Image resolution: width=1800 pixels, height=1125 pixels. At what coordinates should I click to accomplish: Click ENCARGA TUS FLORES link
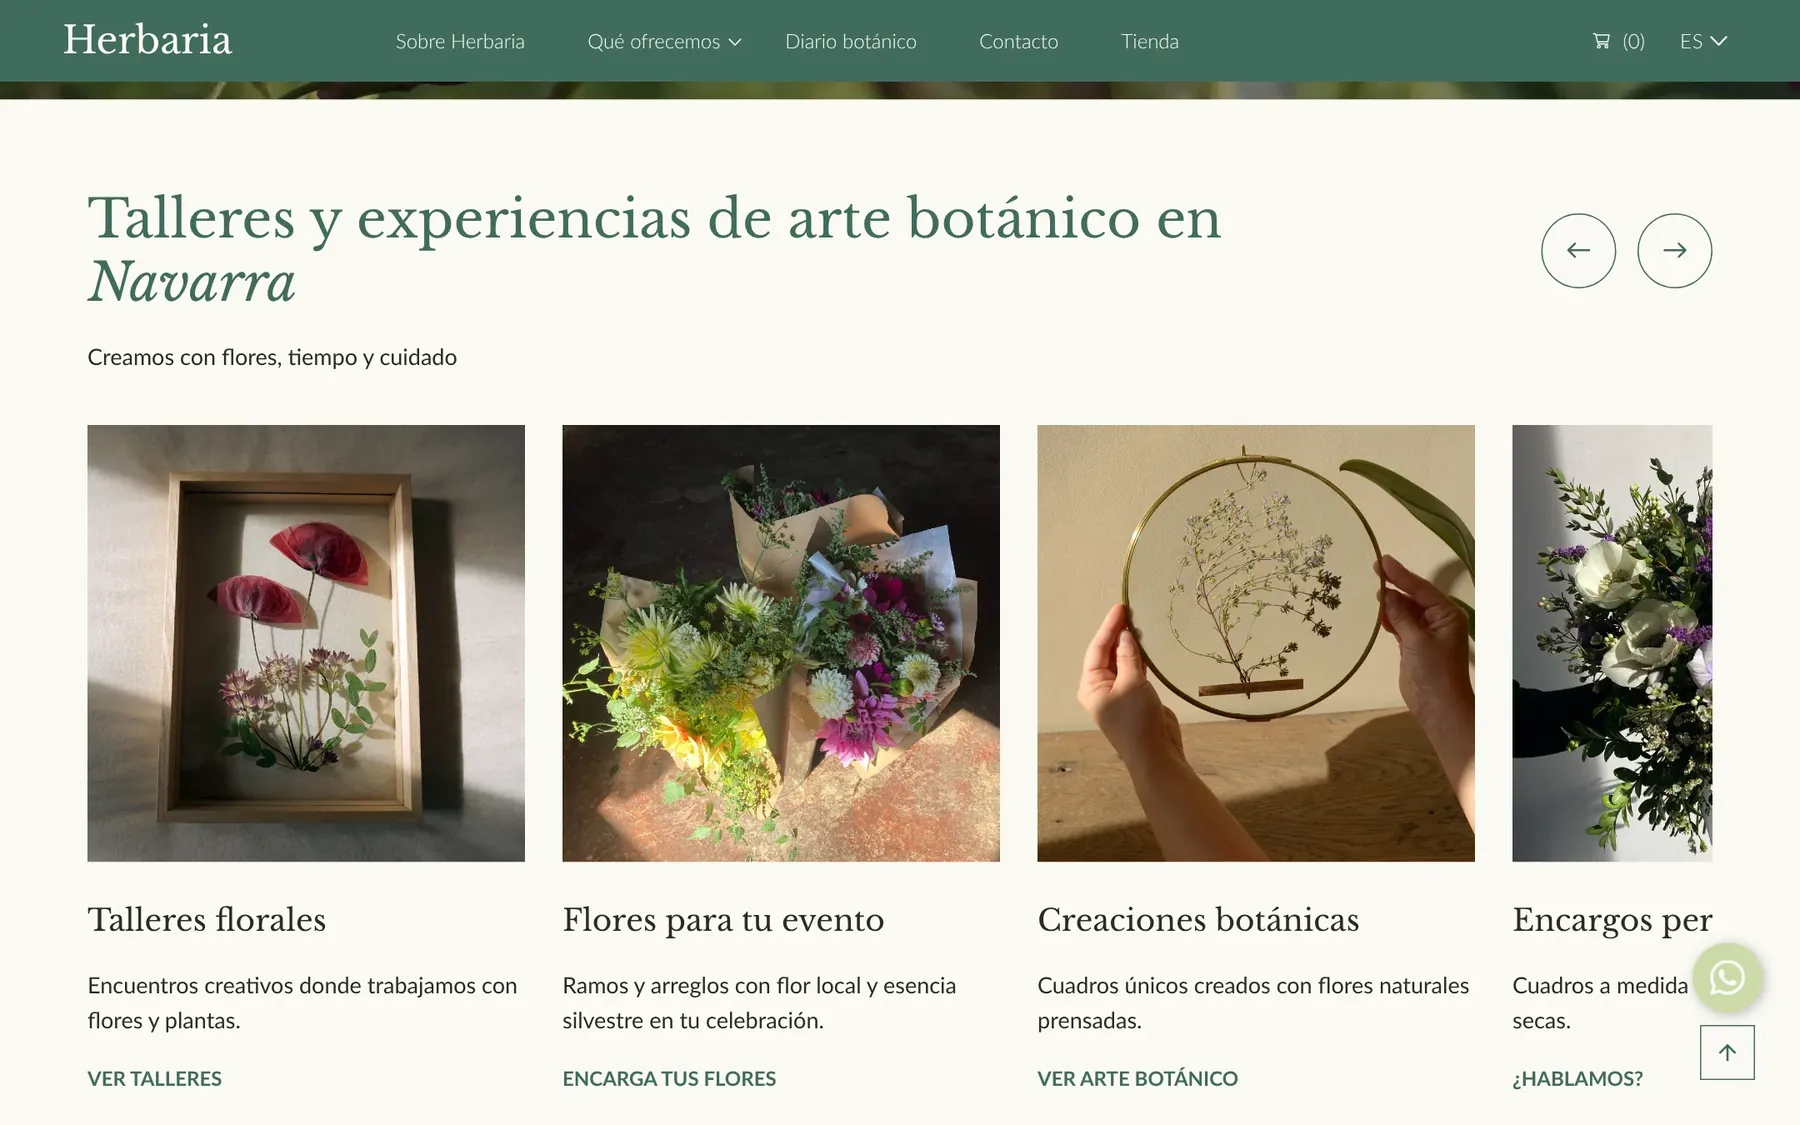pos(669,1078)
